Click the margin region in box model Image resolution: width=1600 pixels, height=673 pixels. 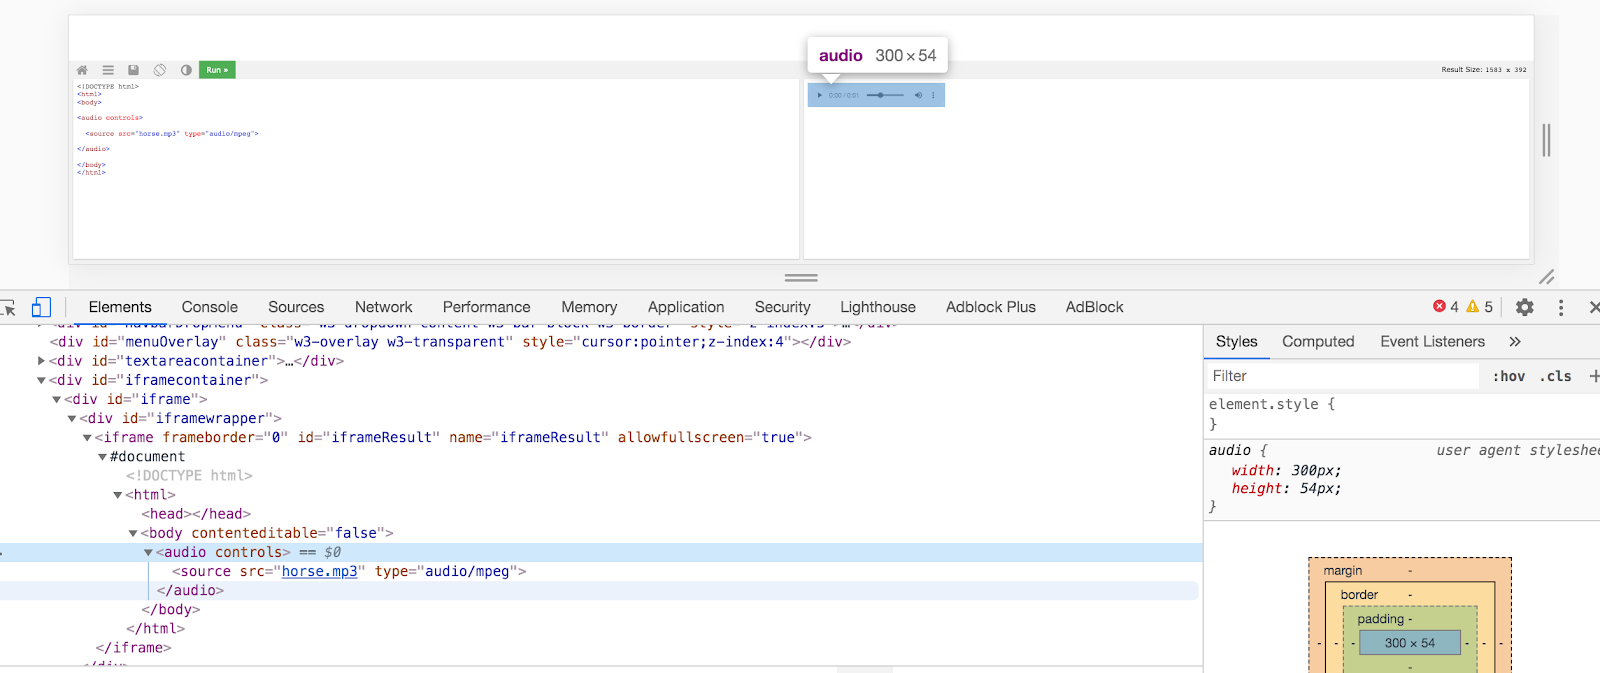(1343, 570)
